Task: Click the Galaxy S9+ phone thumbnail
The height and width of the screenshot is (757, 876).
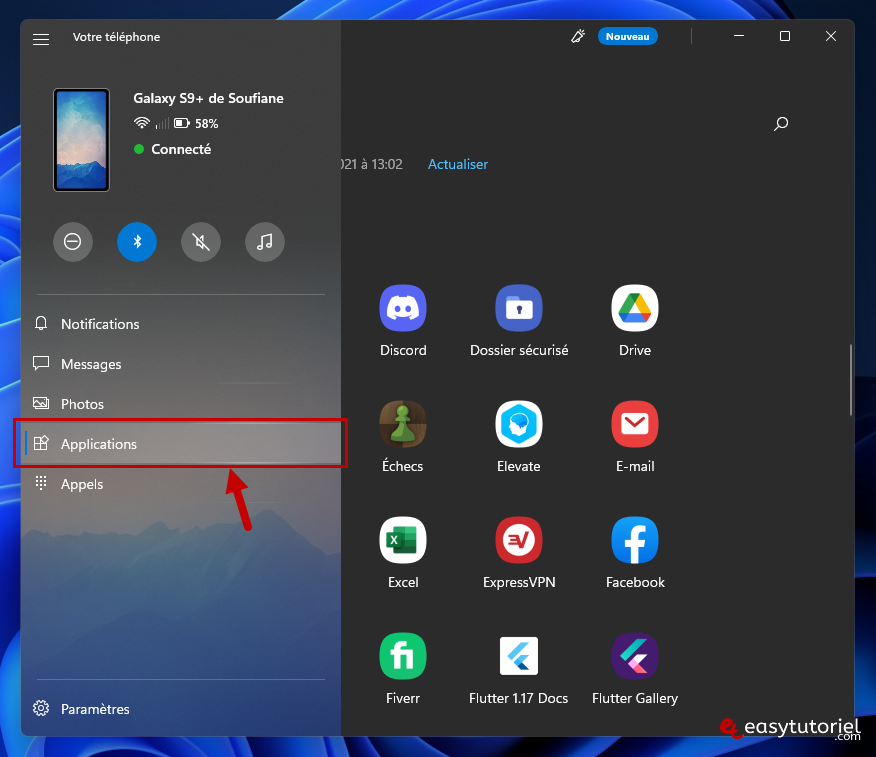Action: pos(82,140)
